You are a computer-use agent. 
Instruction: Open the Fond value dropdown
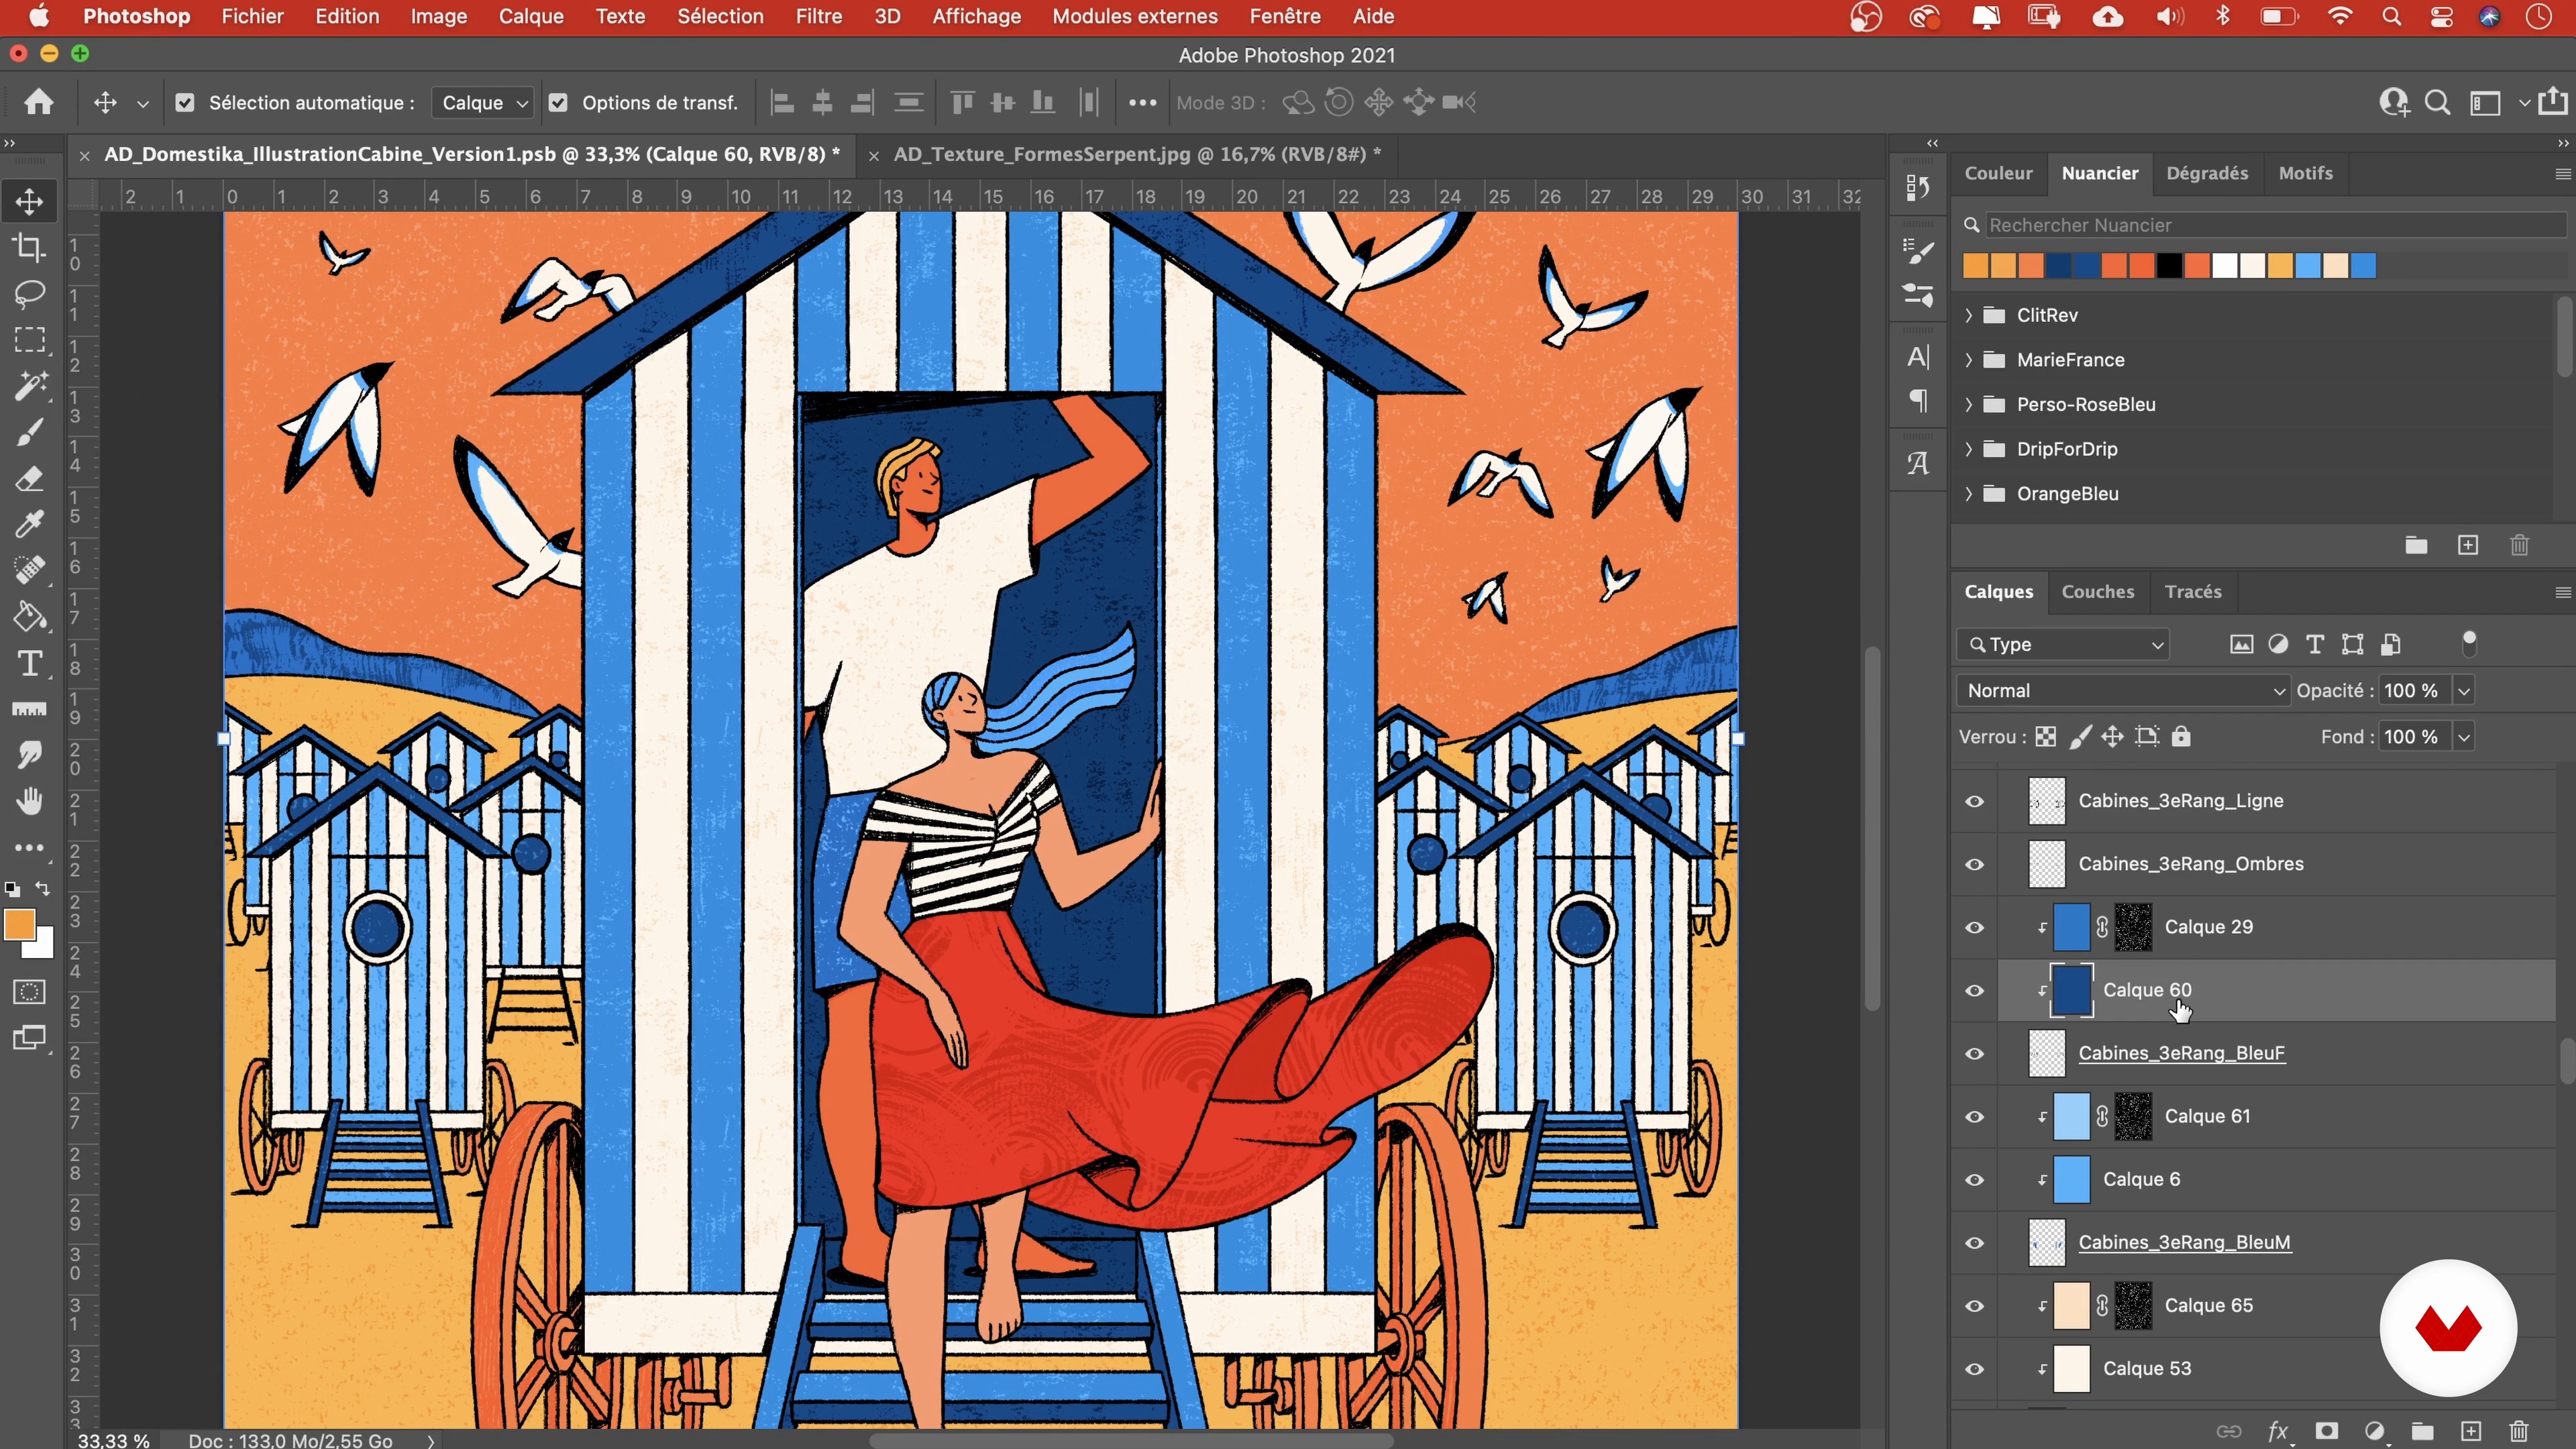pos(2464,737)
